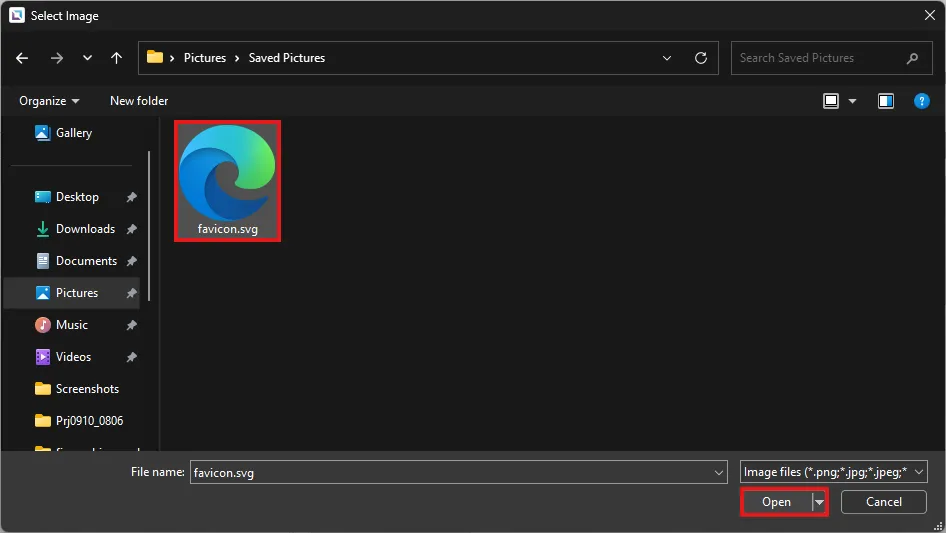Click the pin icon beside Downloads

[131, 230]
